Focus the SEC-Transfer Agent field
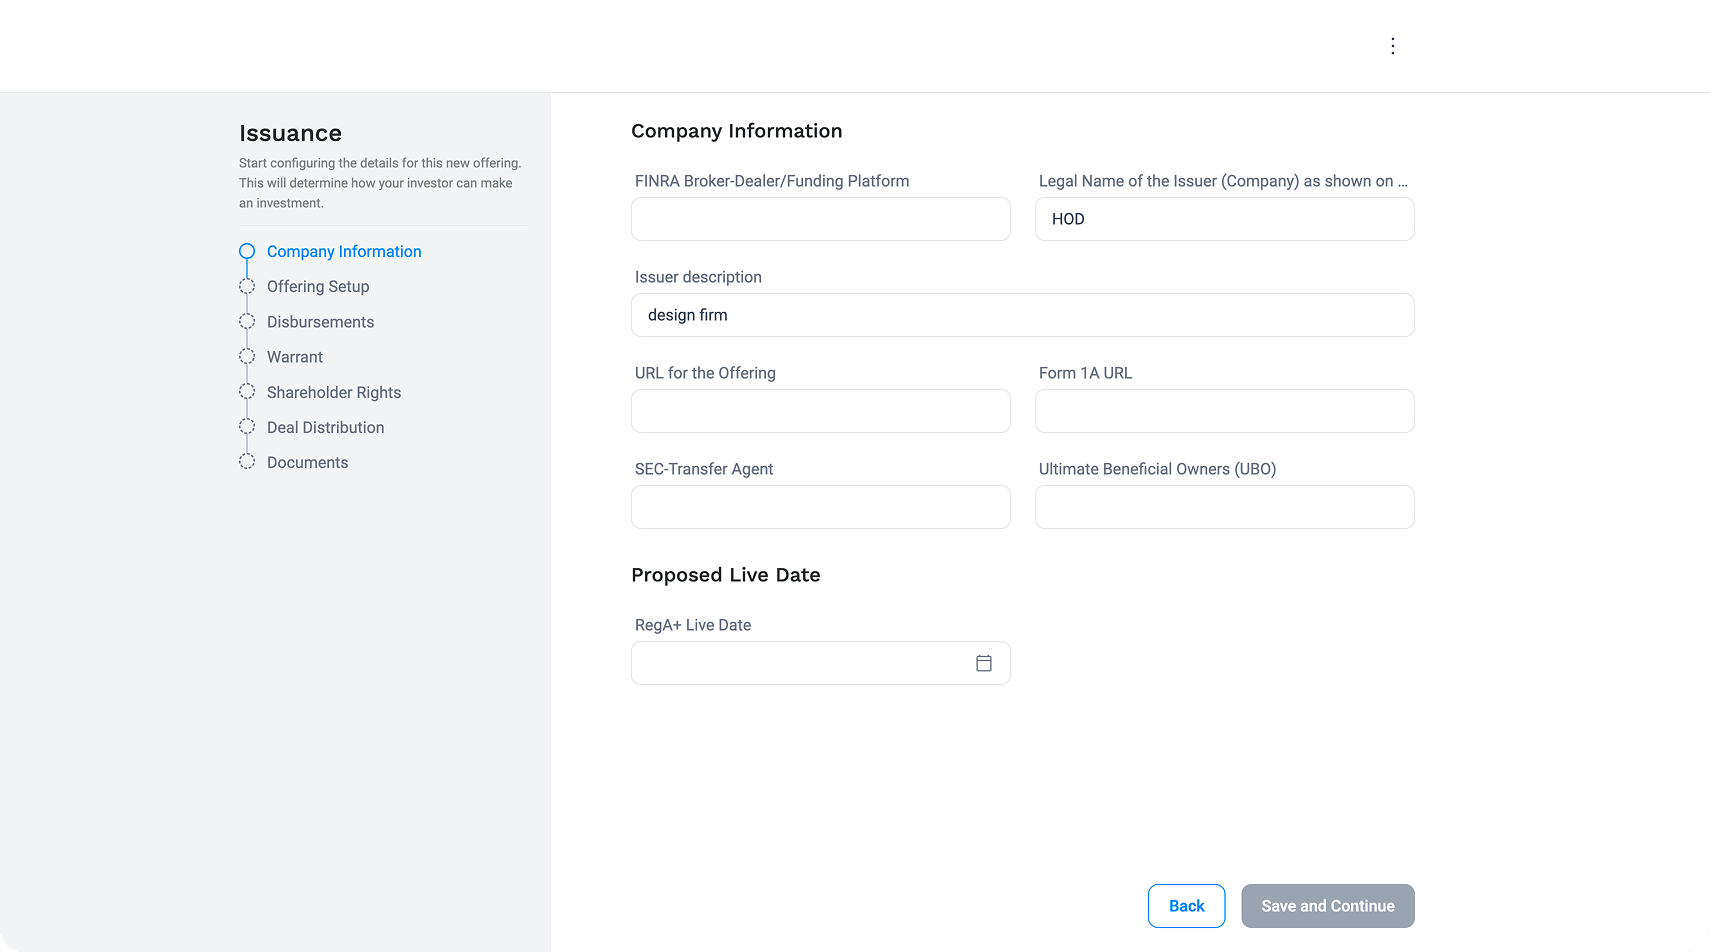Image resolution: width=1710 pixels, height=952 pixels. click(821, 507)
